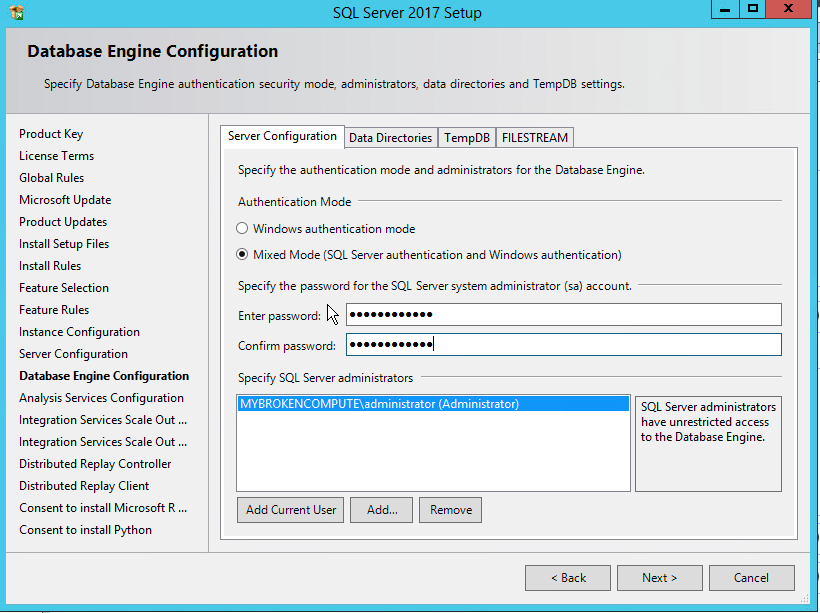Select Mixed Mode authentication radio button
Screen dimensions: 820x613
pos(242,255)
